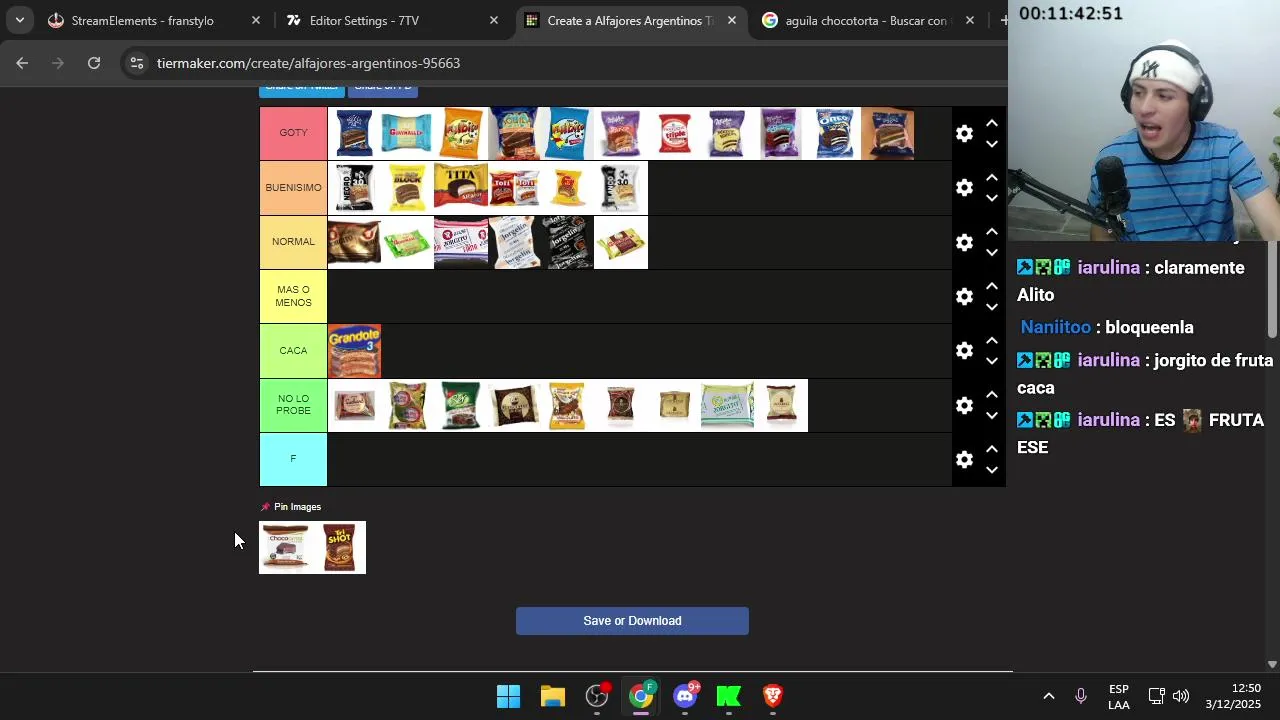
Task: Move BUENISIMO tier up with arrow
Action: tap(991, 177)
